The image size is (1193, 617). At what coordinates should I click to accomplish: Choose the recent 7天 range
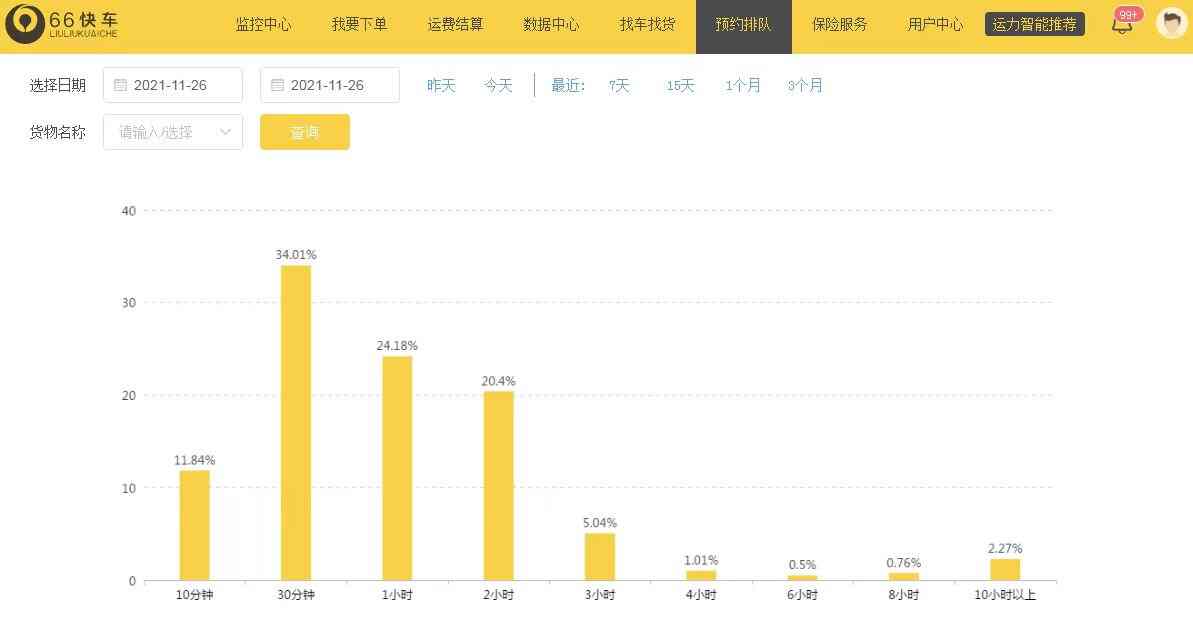(x=619, y=86)
